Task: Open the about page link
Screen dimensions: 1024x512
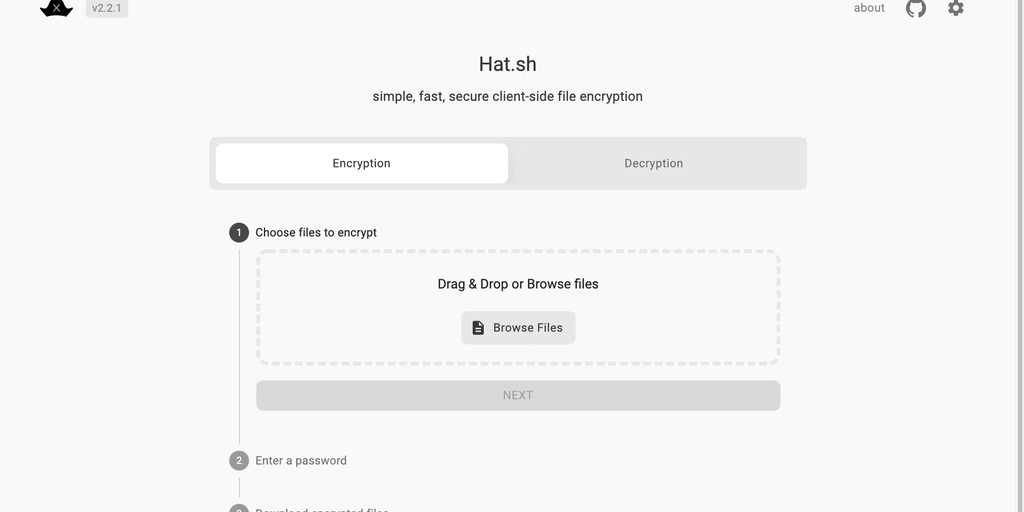Action: tap(869, 8)
